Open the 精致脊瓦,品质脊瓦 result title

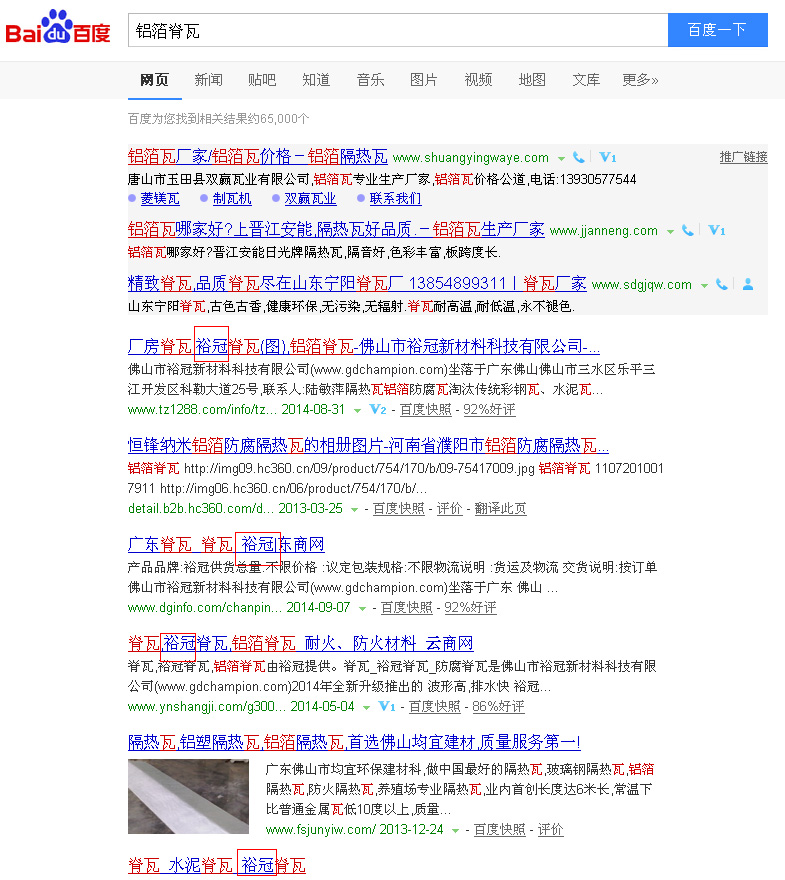(x=357, y=283)
